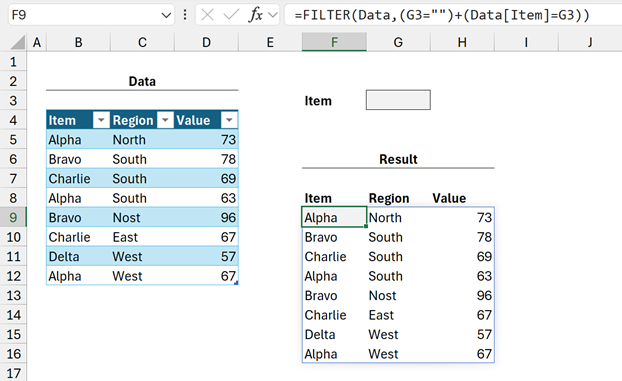Select column E header
622x381 pixels.
coord(270,42)
